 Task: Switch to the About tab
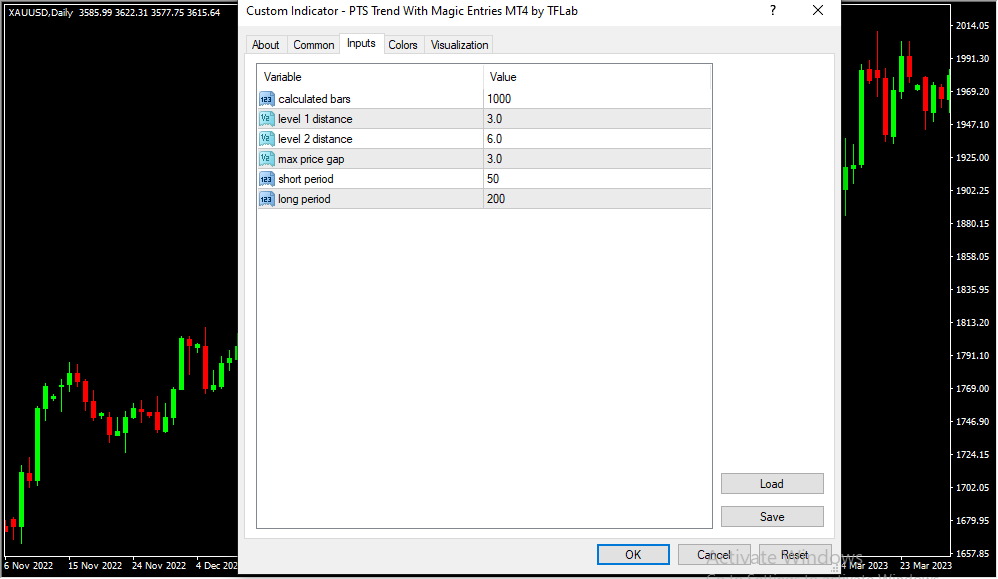pos(266,45)
